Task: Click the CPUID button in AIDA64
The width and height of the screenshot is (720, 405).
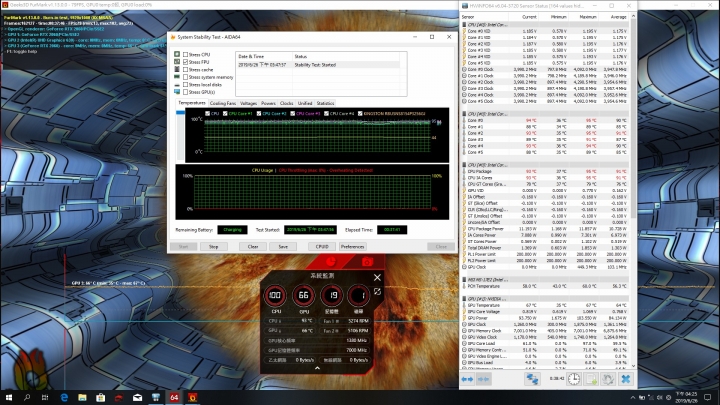Action: click(x=322, y=247)
